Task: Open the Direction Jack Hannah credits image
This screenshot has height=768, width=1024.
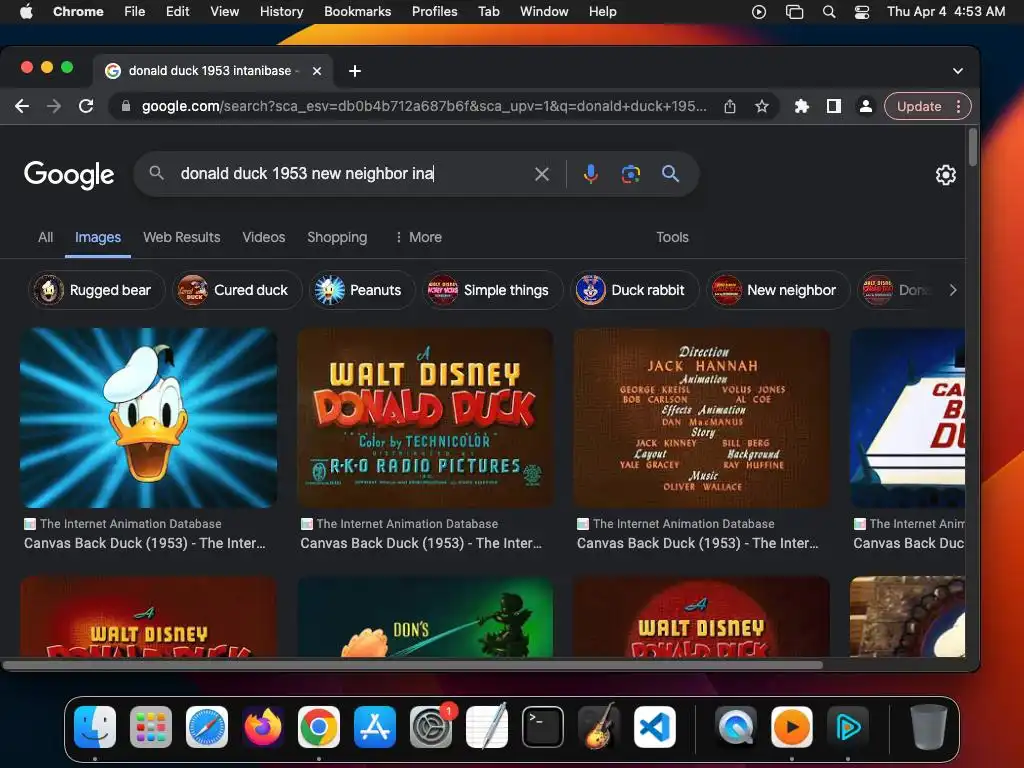Action: [x=701, y=418]
